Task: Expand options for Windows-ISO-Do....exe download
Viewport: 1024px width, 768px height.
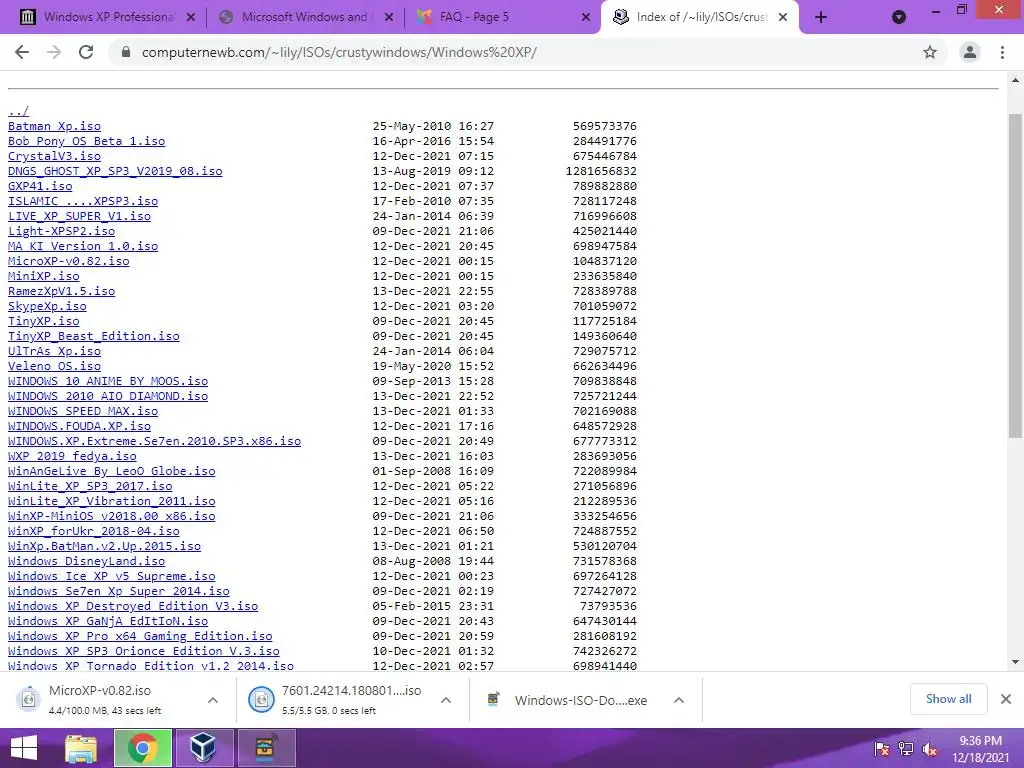Action: (679, 700)
